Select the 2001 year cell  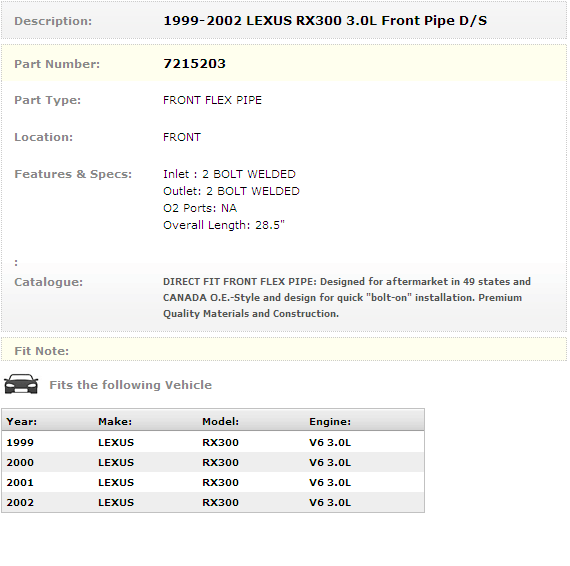(x=20, y=482)
